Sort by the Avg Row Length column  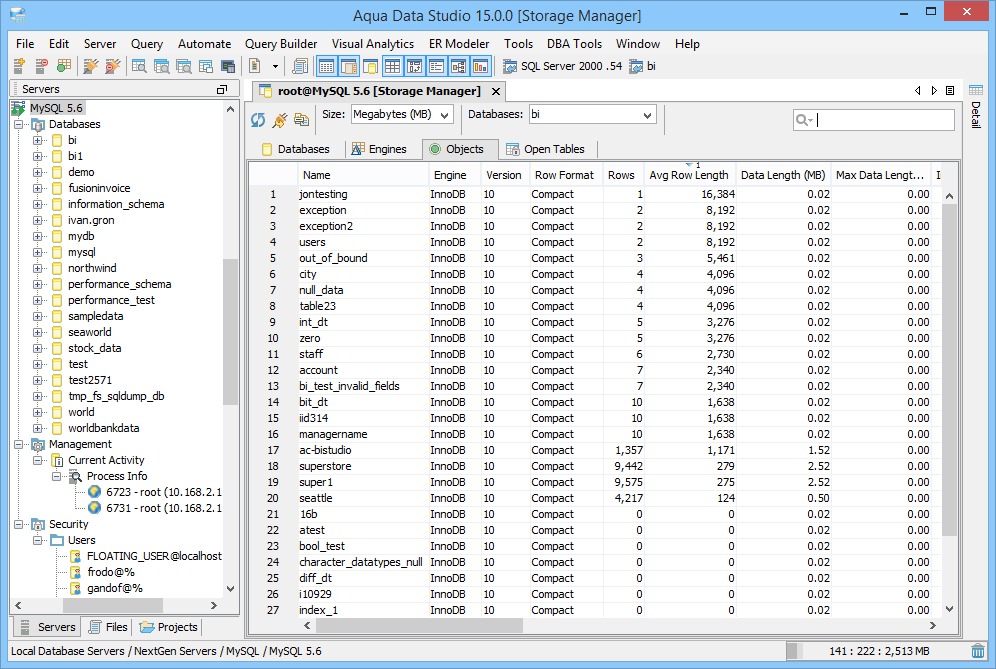[x=689, y=175]
